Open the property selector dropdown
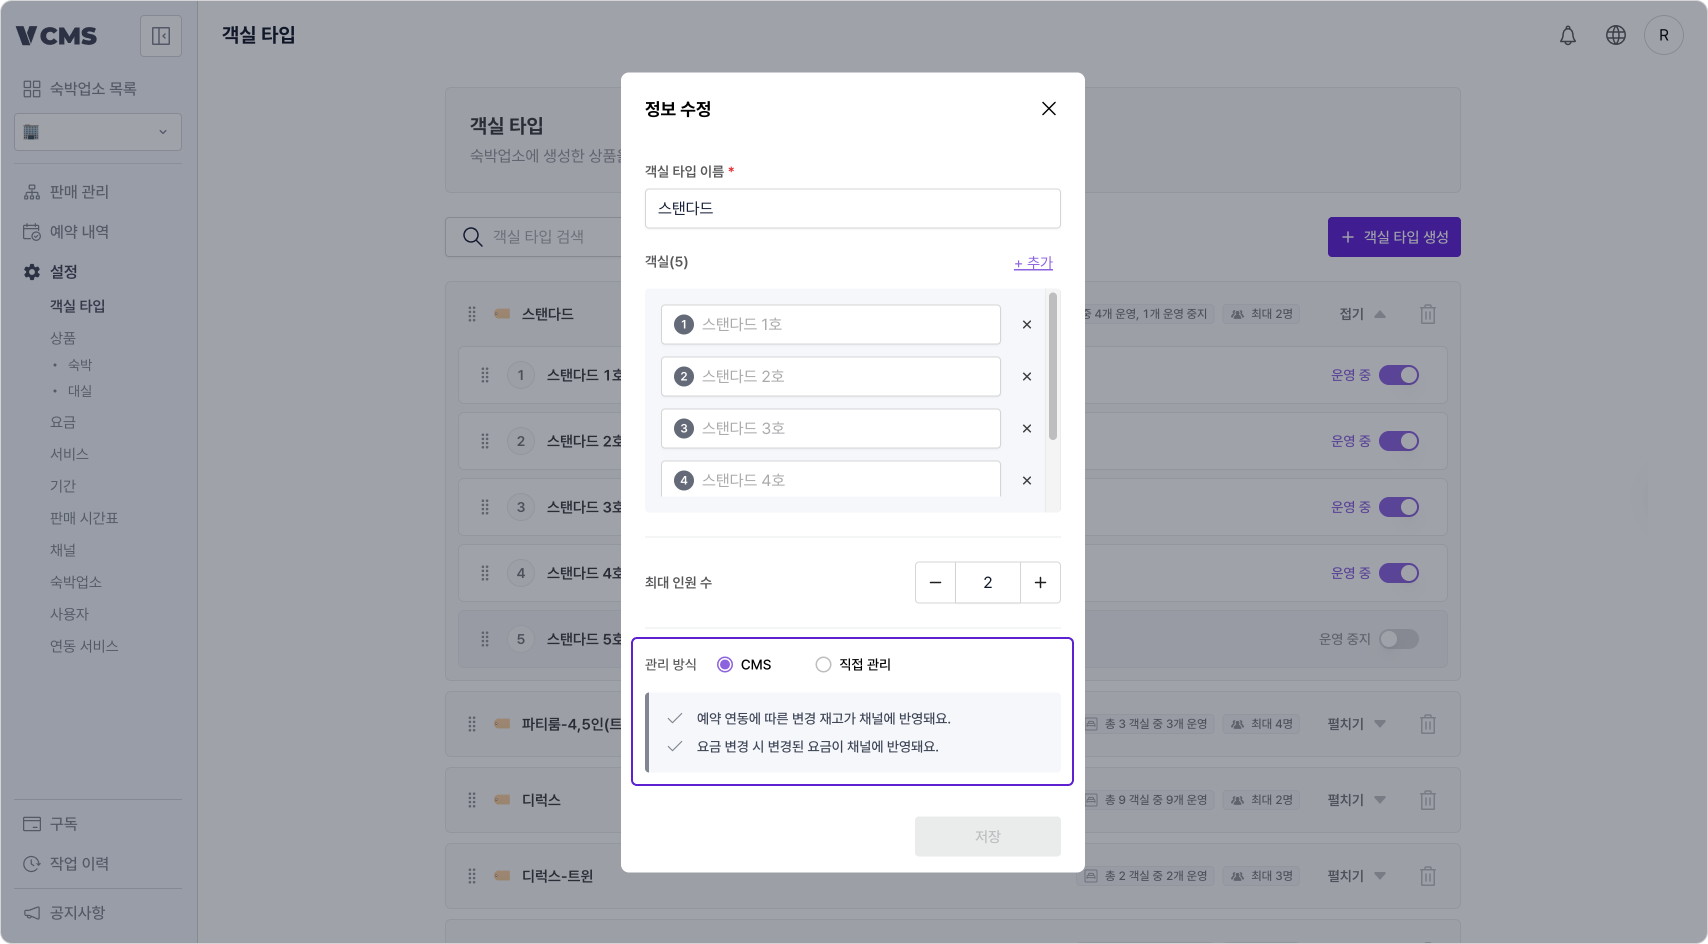The width and height of the screenshot is (1708, 944). tap(97, 131)
